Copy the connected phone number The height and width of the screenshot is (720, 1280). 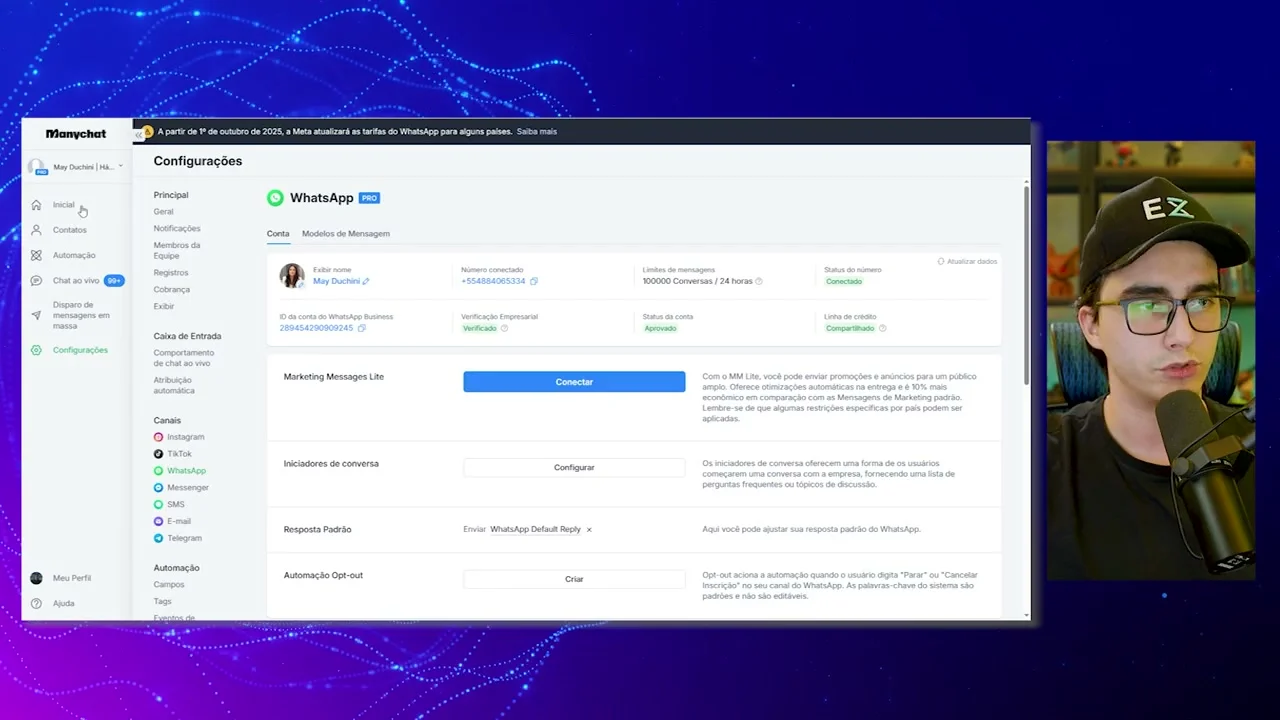pyautogui.click(x=534, y=282)
